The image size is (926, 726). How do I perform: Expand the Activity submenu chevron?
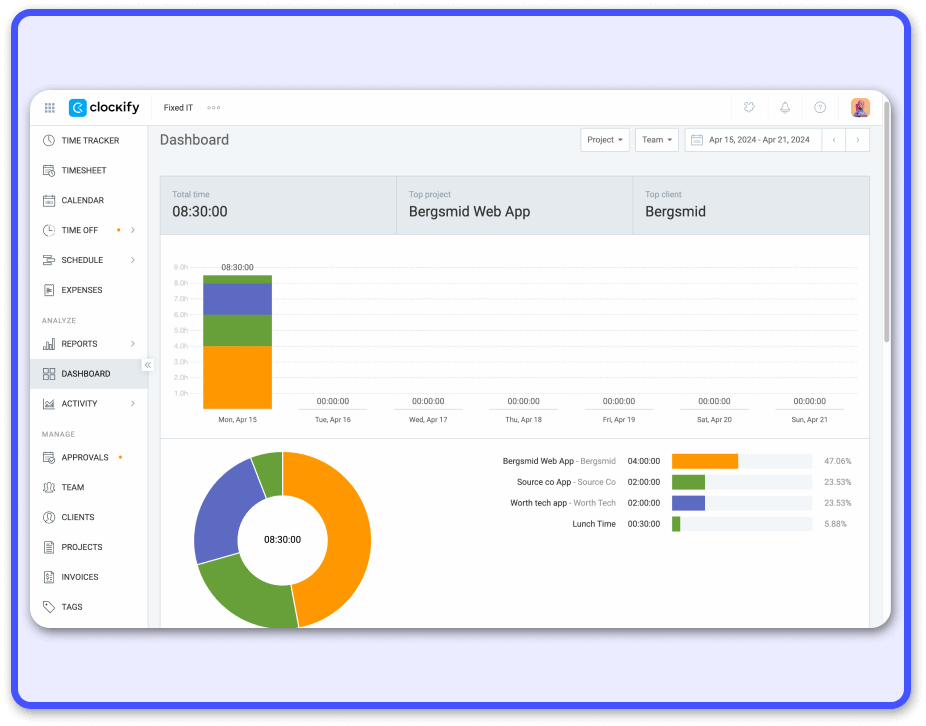pyautogui.click(x=133, y=403)
